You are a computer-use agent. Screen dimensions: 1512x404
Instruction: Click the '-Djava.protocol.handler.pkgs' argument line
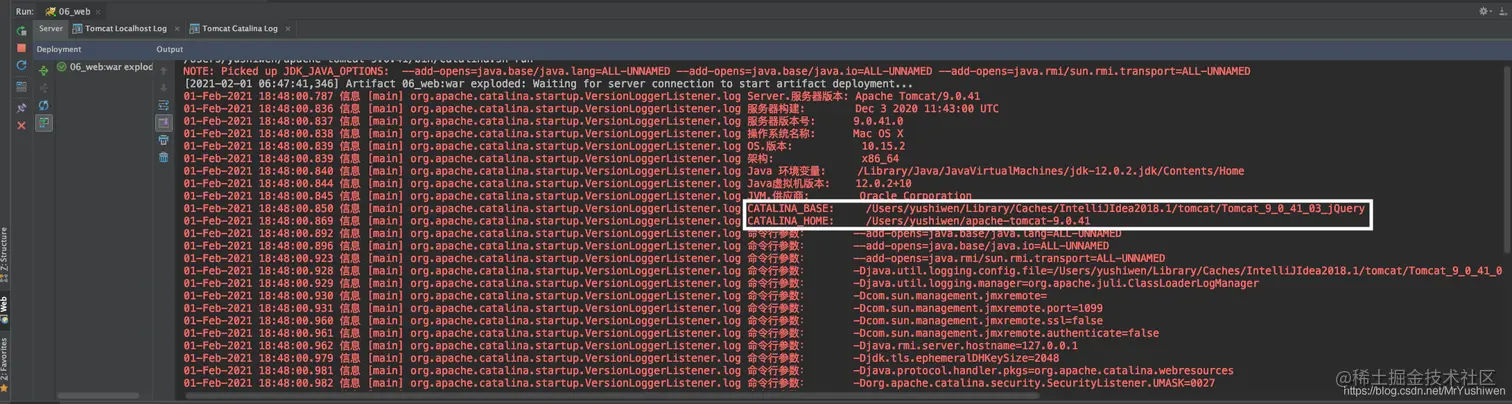1043,371
